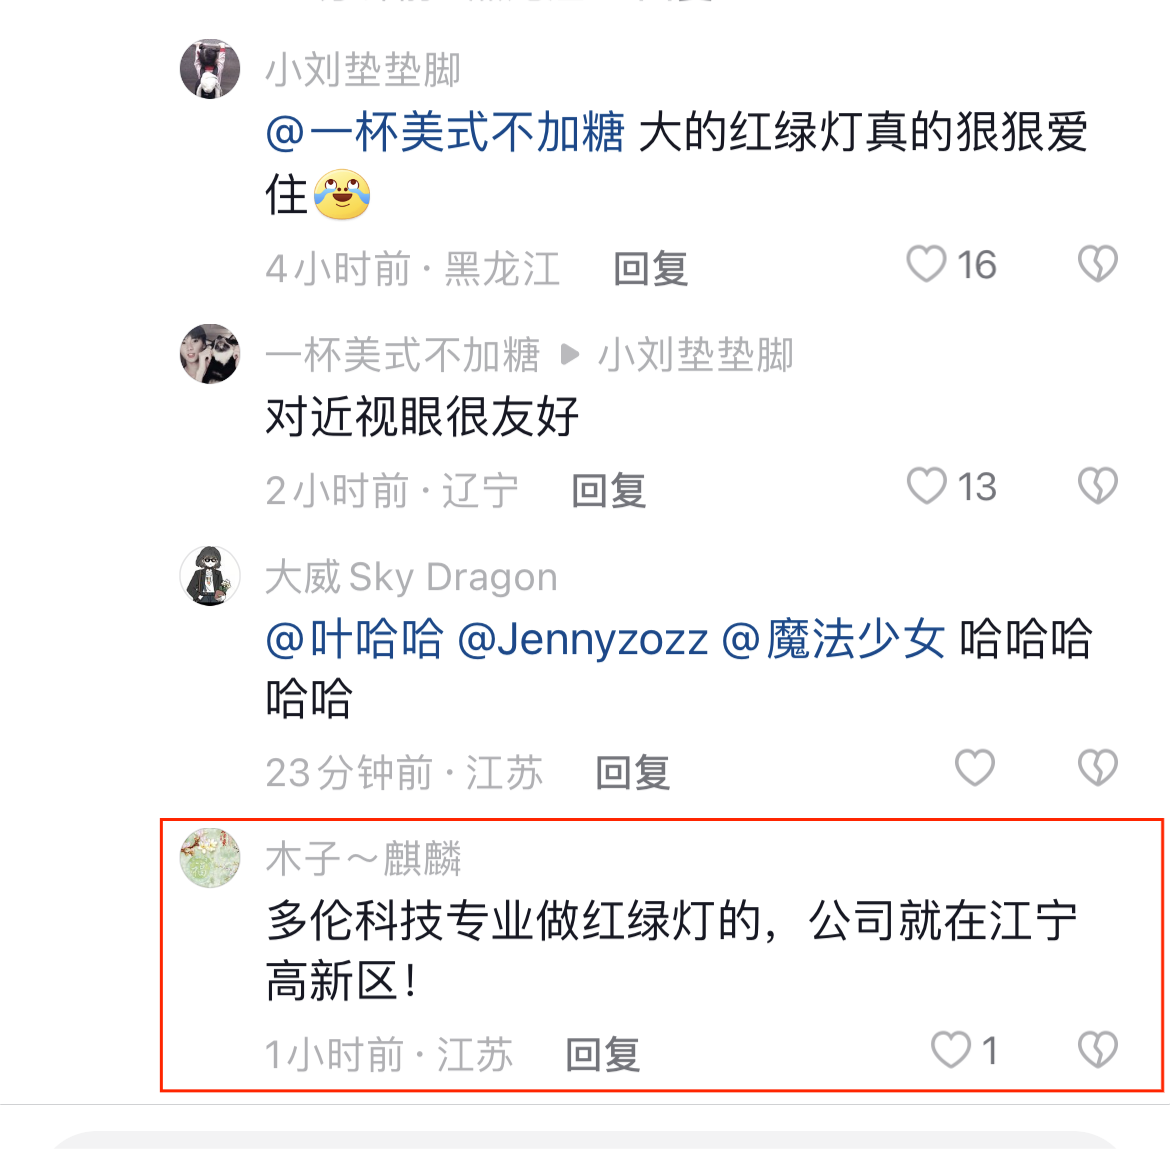Dislike 小刘垫垫脚's traffic light comment
1170x1149 pixels.
point(1097,265)
